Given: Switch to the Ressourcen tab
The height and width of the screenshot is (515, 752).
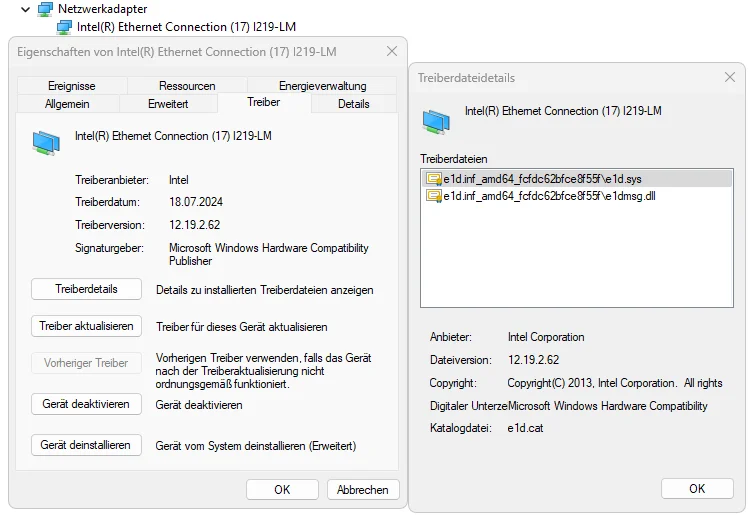Looking at the screenshot, I should coord(187,86).
